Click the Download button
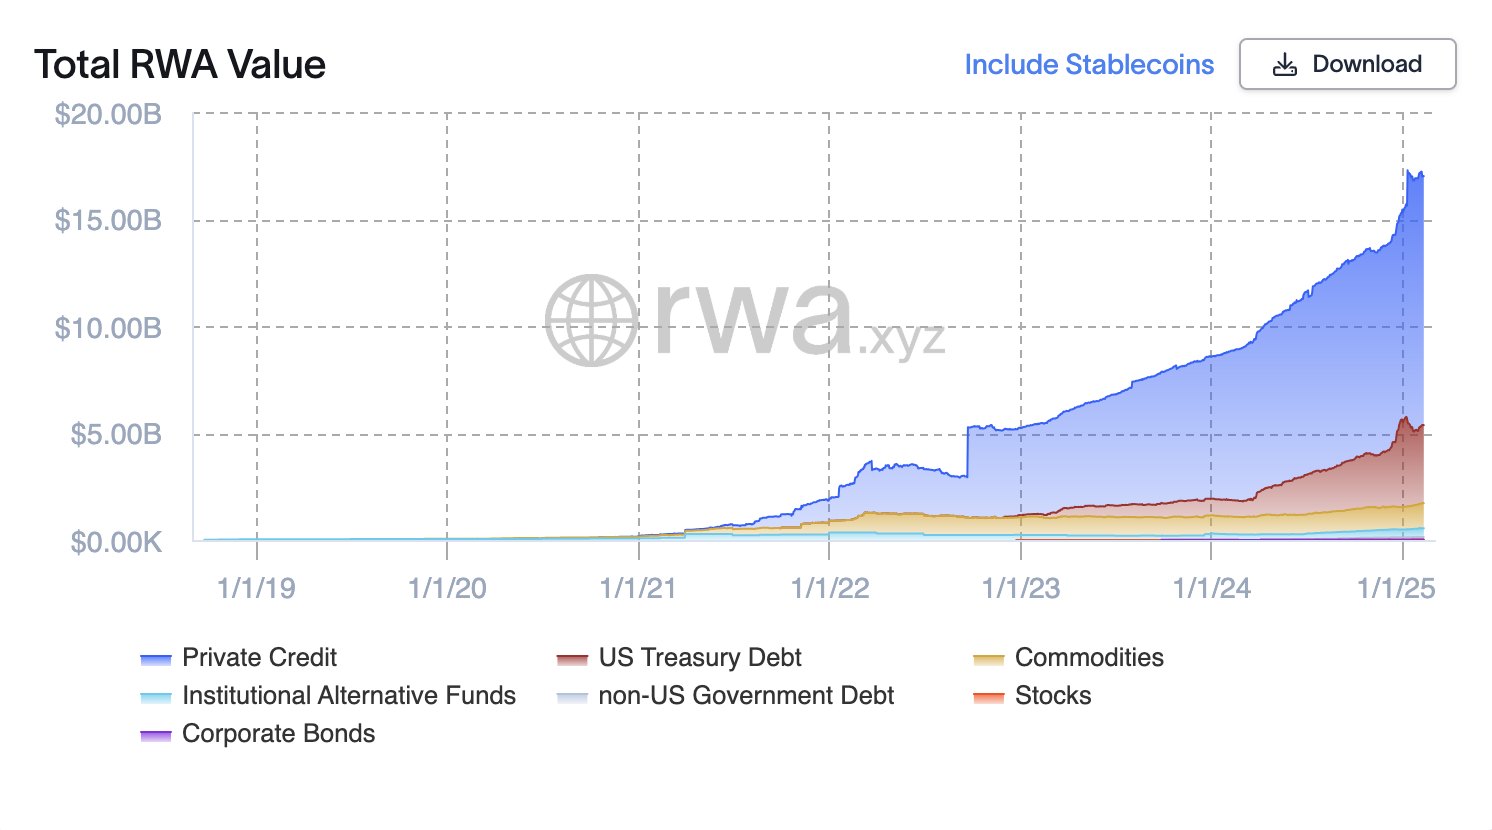The image size is (1492, 830). (1347, 64)
